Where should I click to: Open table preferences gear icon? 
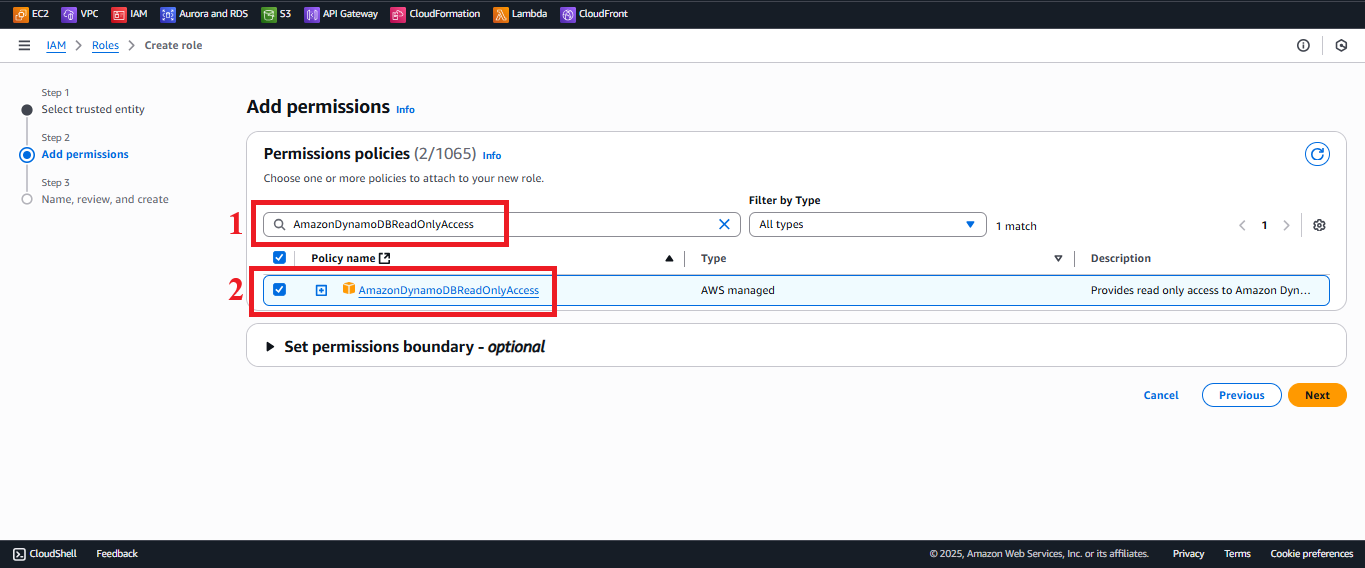pos(1319,225)
